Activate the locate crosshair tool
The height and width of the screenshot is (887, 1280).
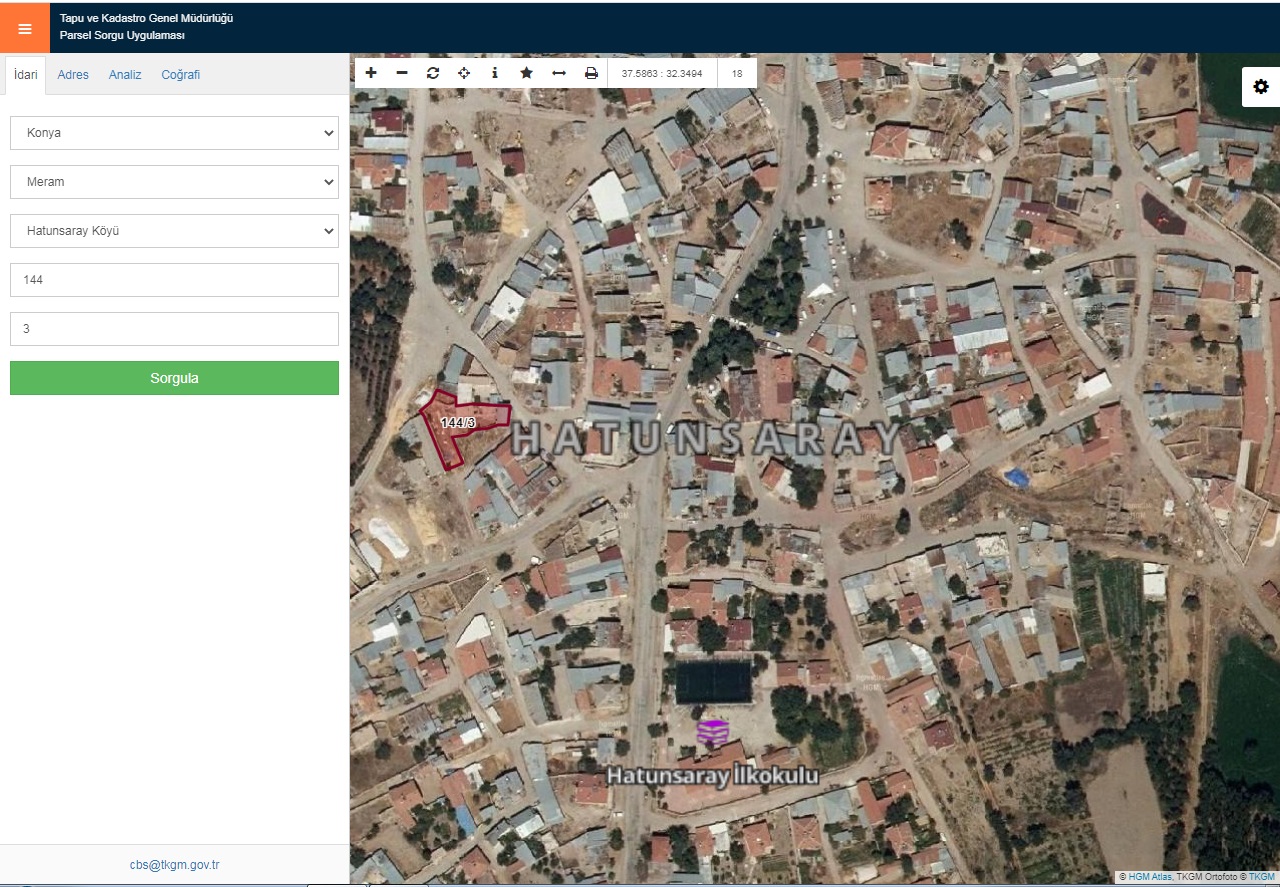[x=464, y=73]
